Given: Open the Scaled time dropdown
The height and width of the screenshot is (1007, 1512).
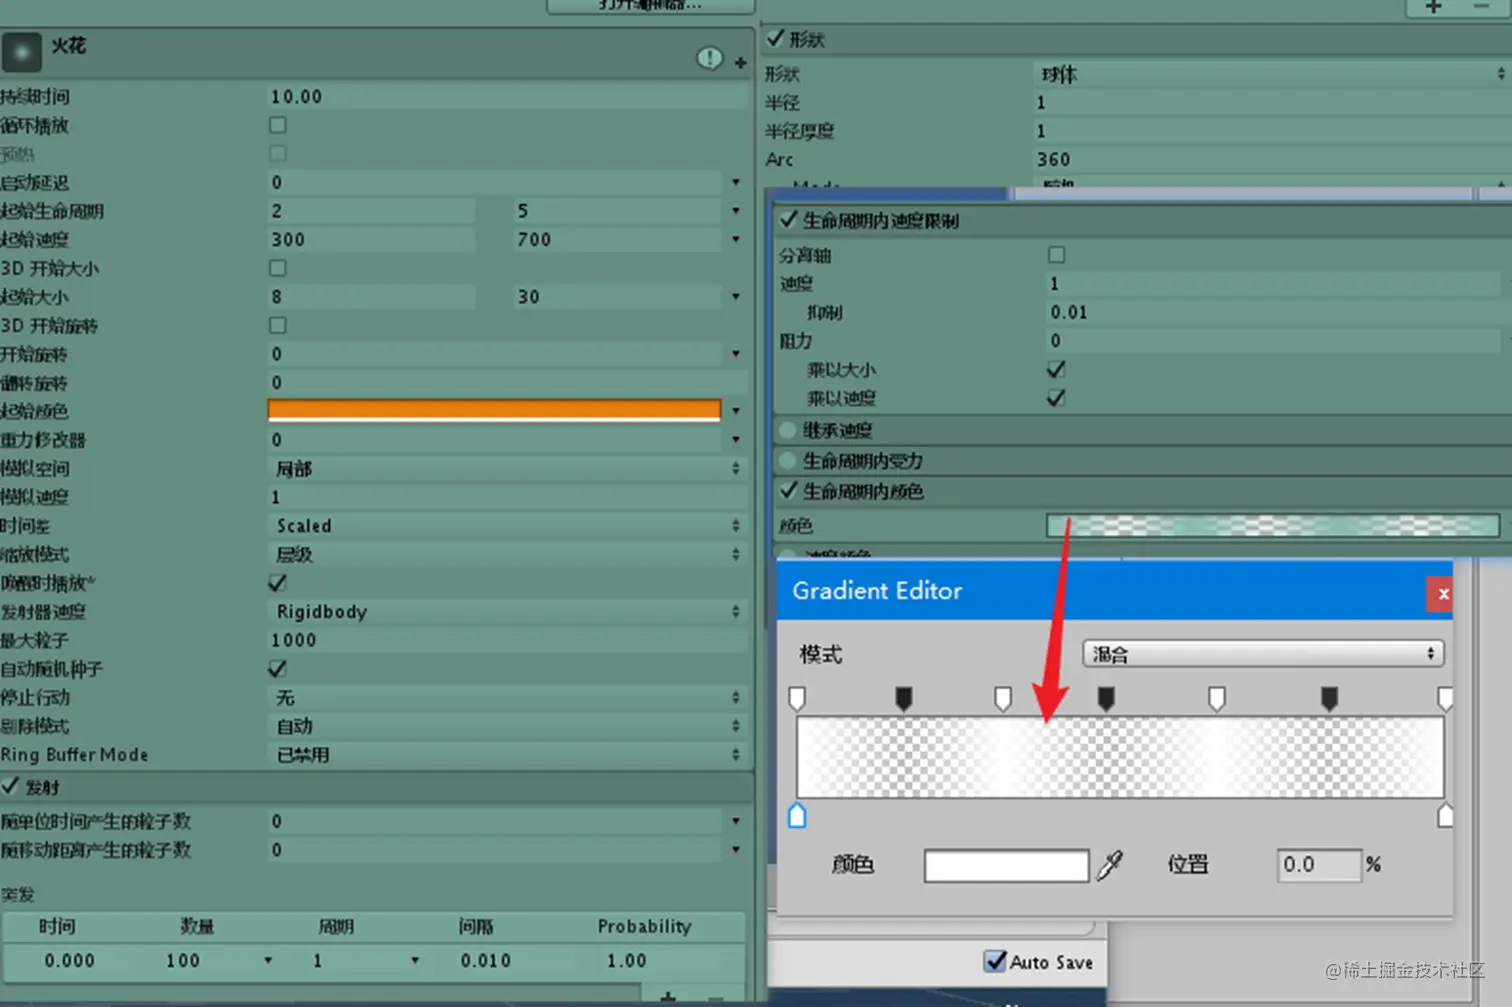Looking at the screenshot, I should click(x=508, y=526).
